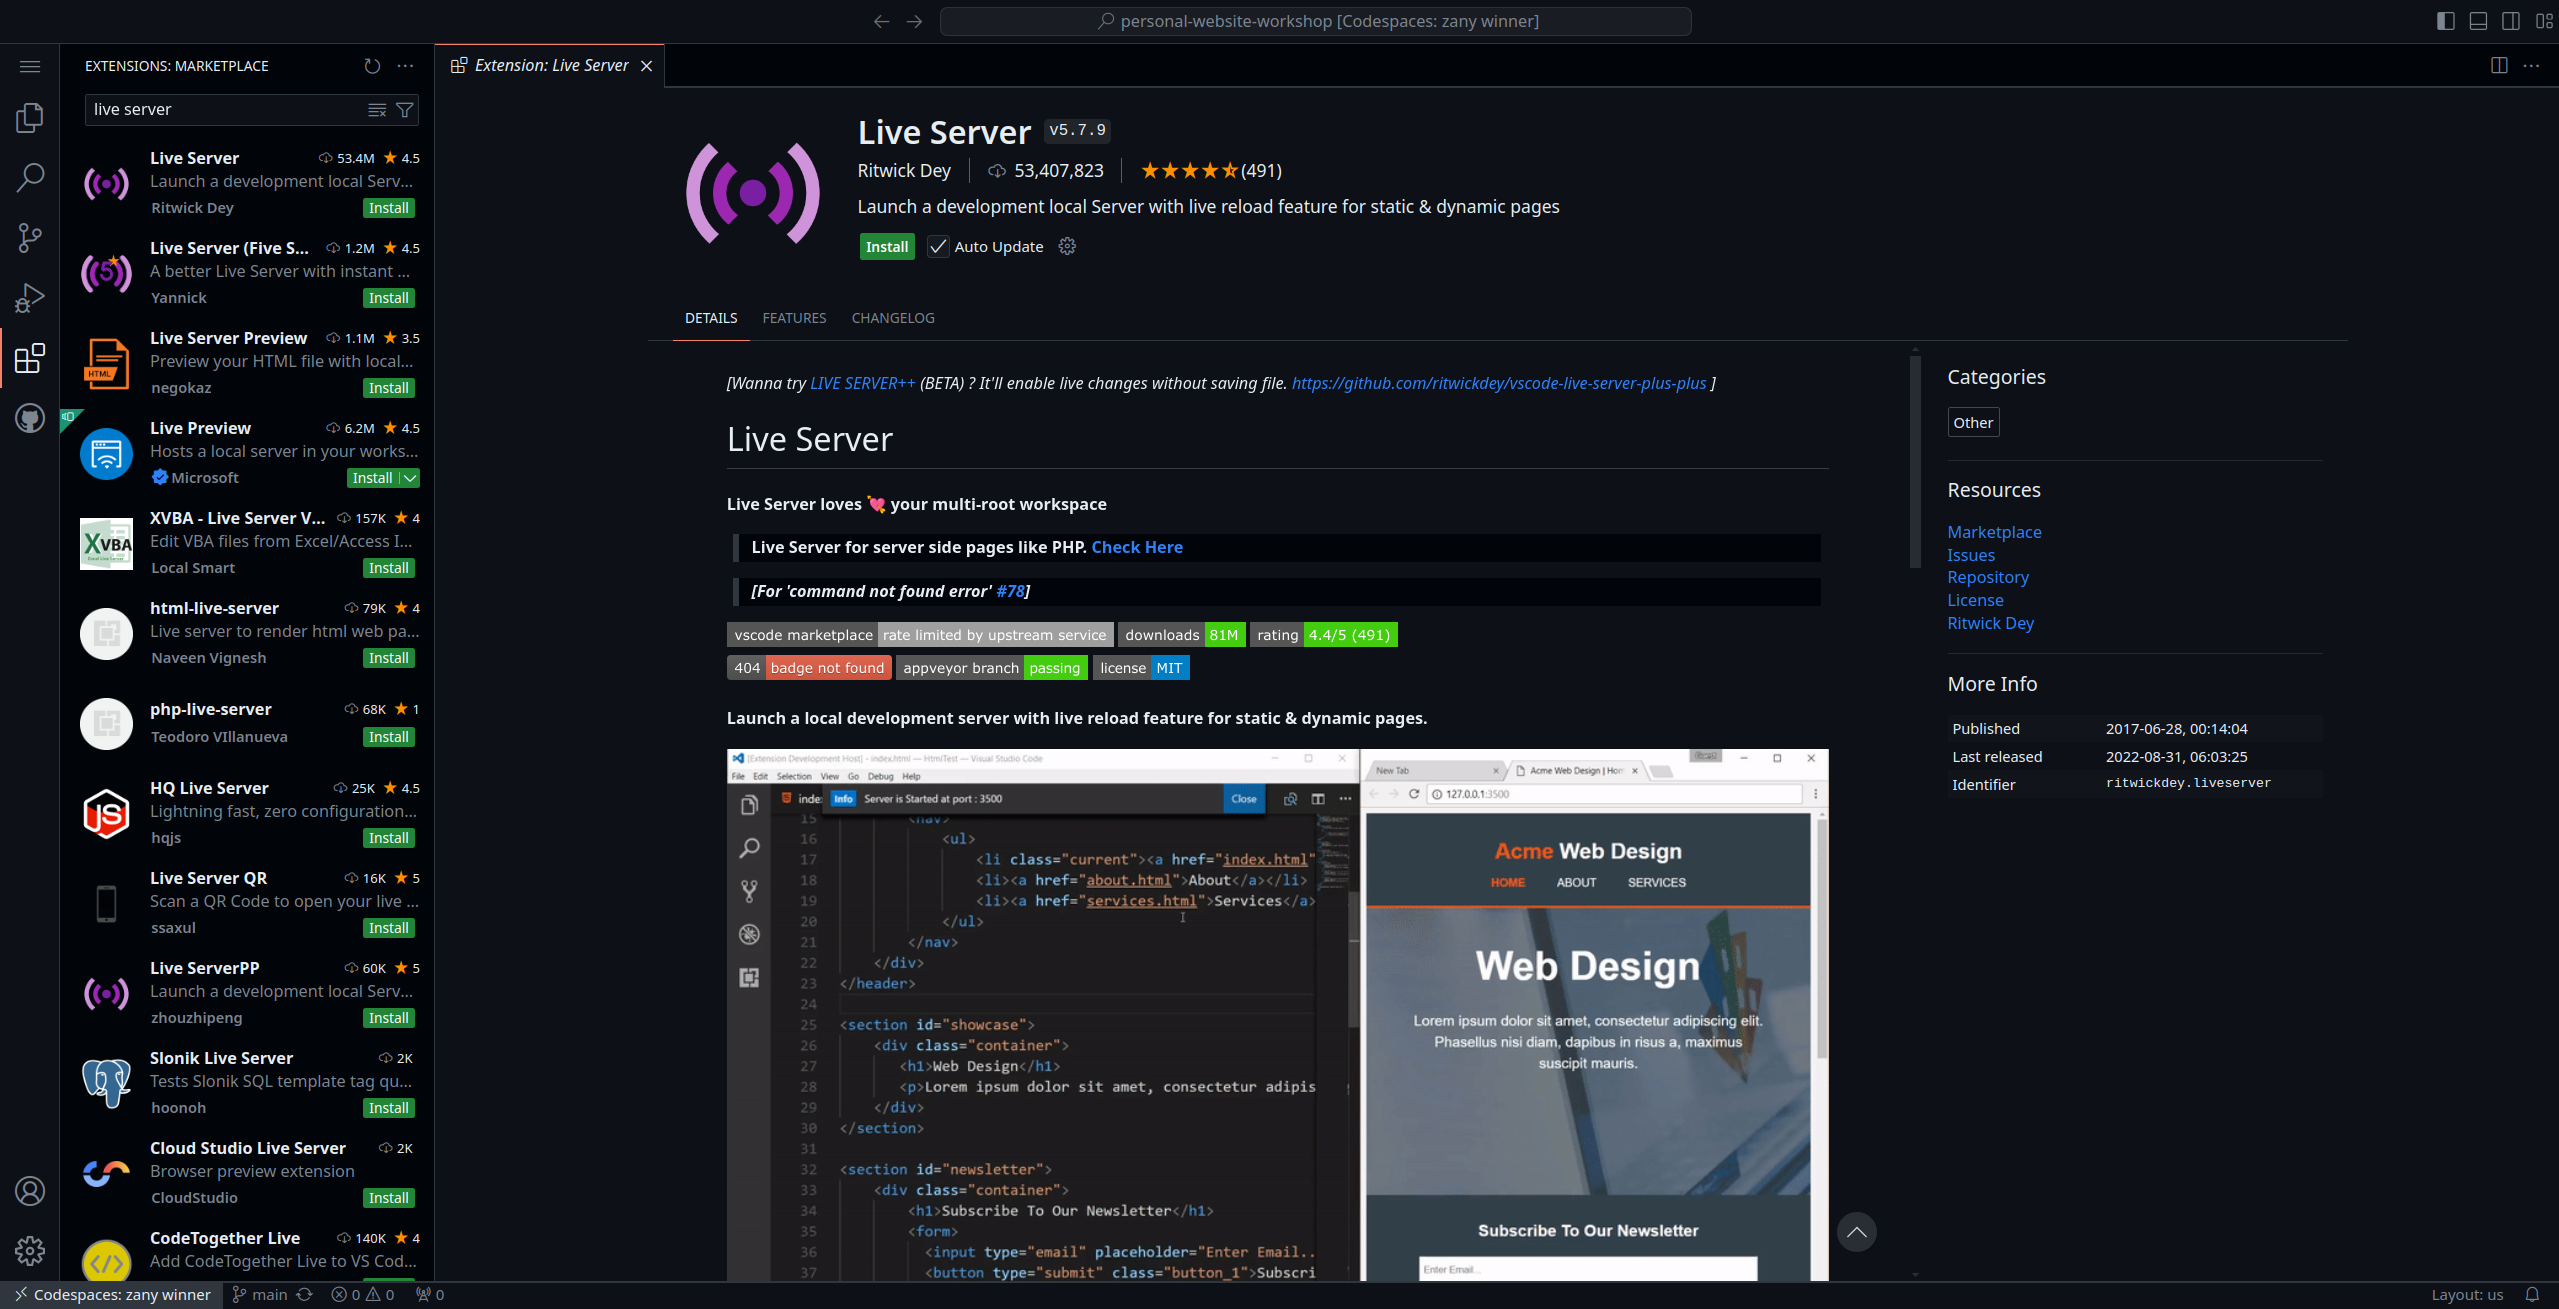Install the Live Server extension

tap(887, 247)
